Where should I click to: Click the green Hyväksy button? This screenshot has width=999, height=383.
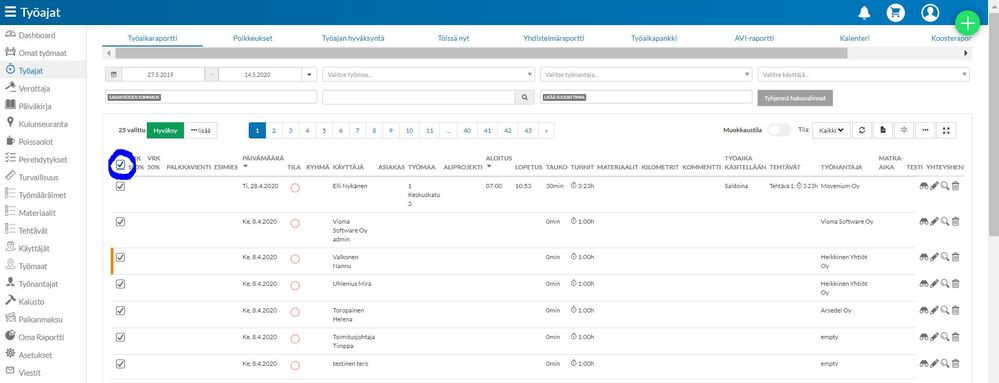(x=165, y=130)
